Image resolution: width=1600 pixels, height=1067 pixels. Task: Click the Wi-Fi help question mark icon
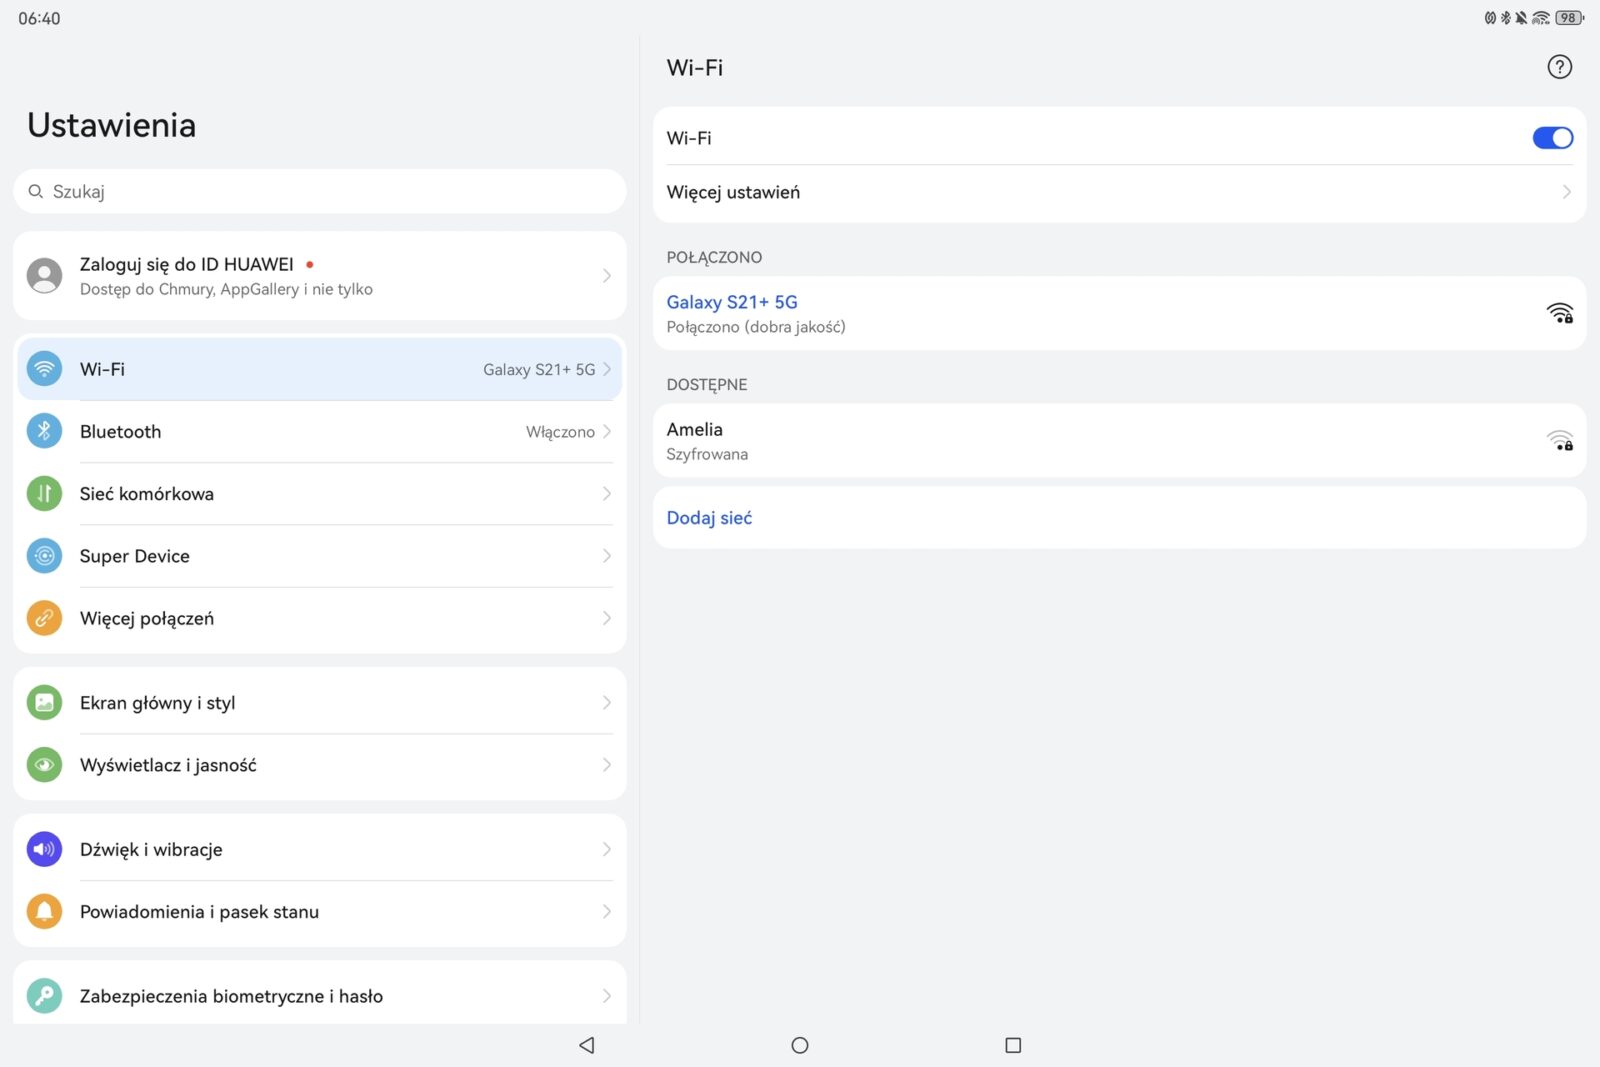click(1559, 67)
